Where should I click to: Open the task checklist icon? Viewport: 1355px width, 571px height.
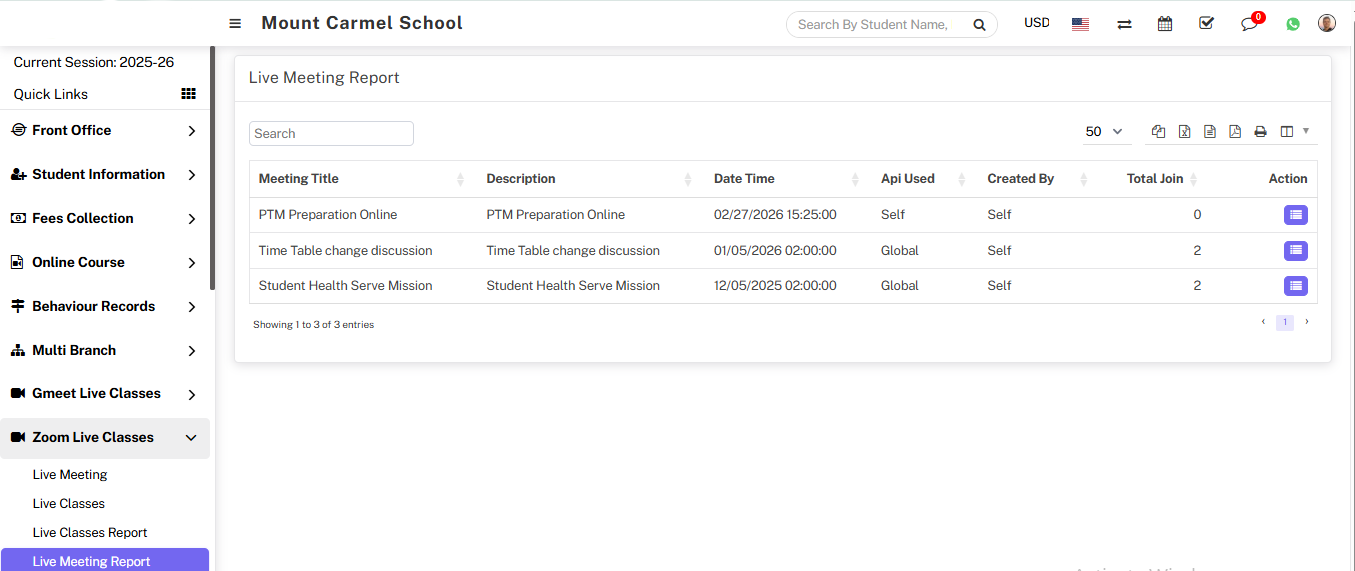tap(1206, 23)
